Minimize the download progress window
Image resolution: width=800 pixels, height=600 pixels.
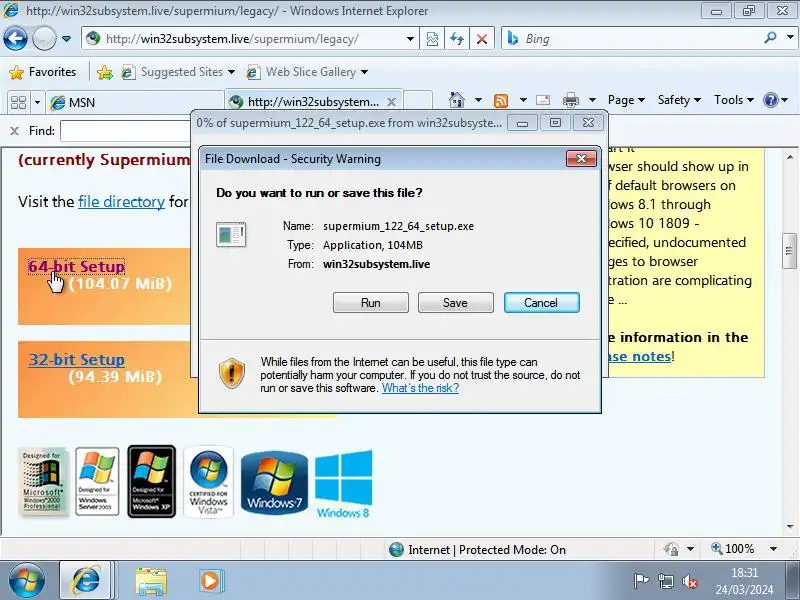(x=522, y=122)
